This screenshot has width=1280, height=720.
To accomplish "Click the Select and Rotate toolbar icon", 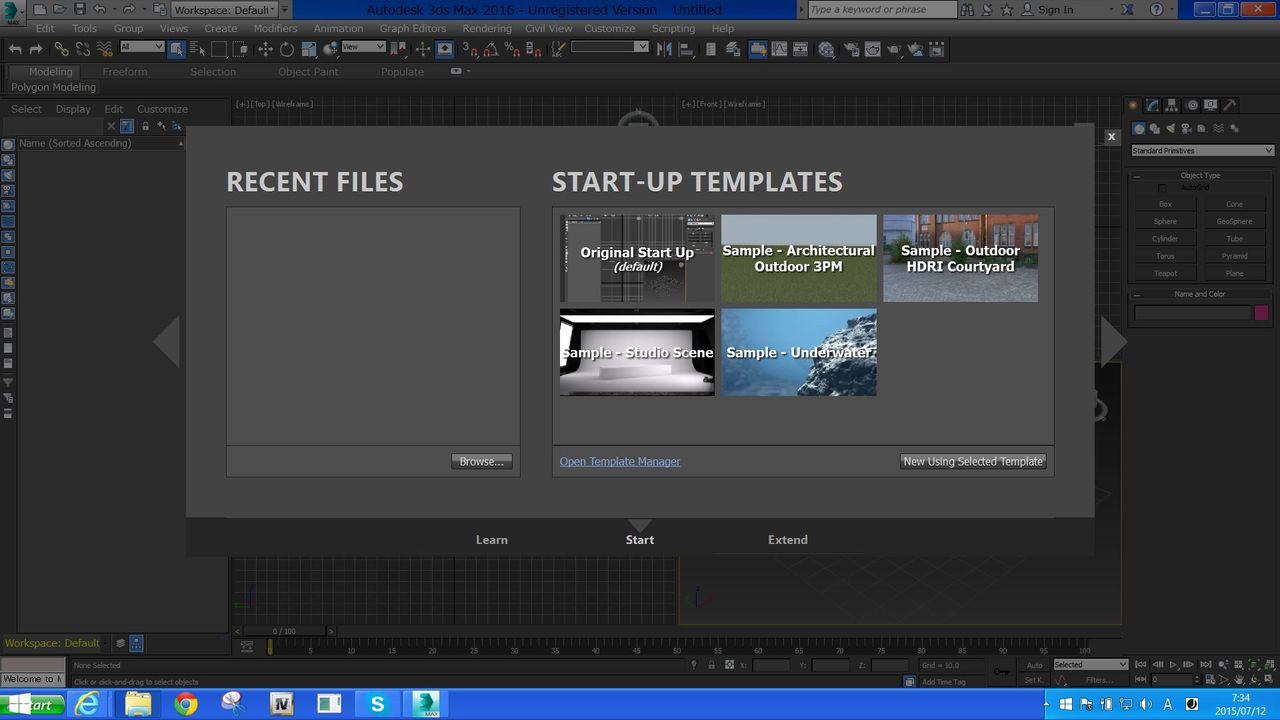I will click(x=286, y=49).
